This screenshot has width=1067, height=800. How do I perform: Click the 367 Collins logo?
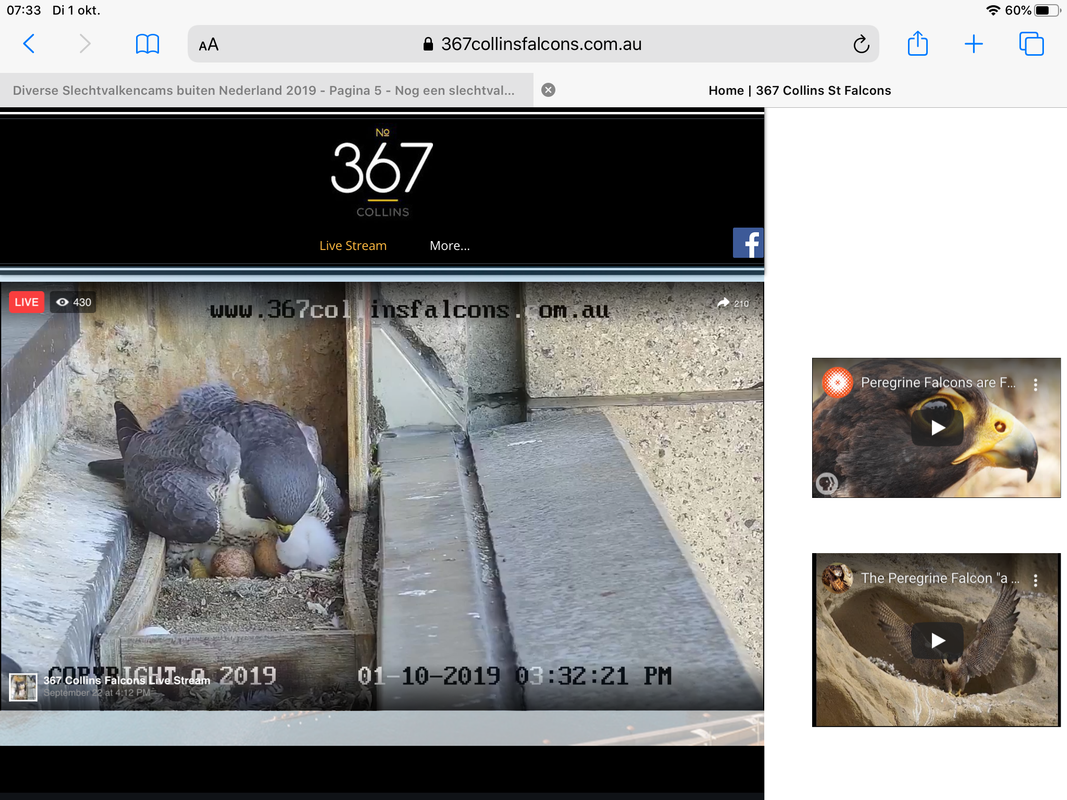(382, 173)
